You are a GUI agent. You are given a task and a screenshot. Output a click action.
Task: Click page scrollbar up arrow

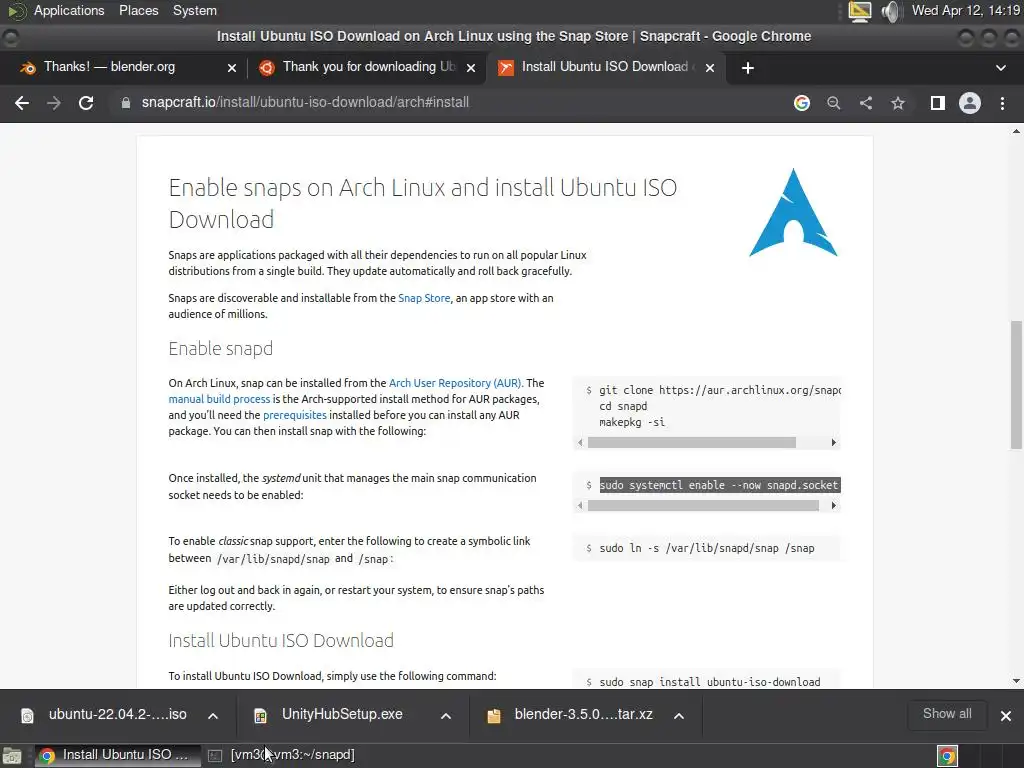click(x=1016, y=131)
